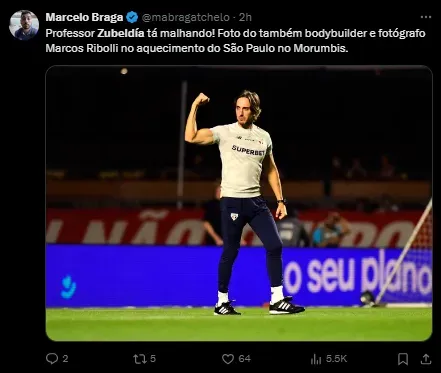Click the 64 likes count
This screenshot has width=441, height=373.
[x=244, y=359]
